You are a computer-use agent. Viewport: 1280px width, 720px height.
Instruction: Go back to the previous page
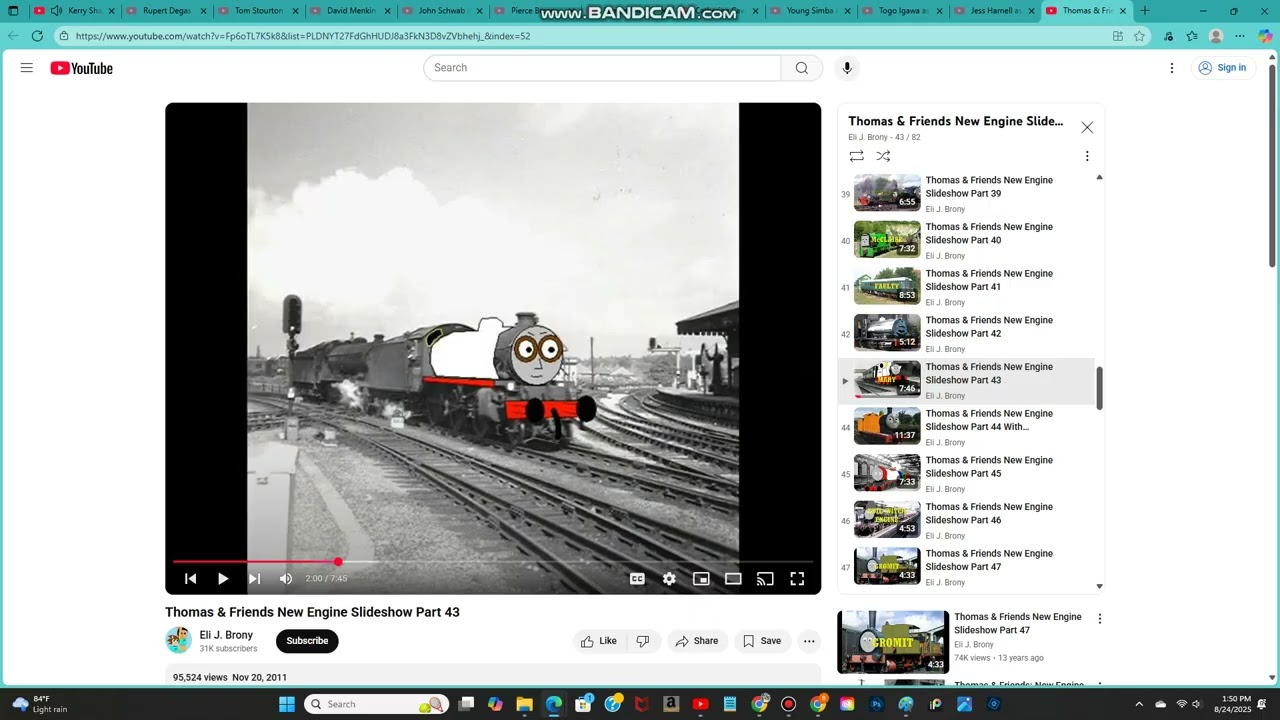pyautogui.click(x=13, y=36)
